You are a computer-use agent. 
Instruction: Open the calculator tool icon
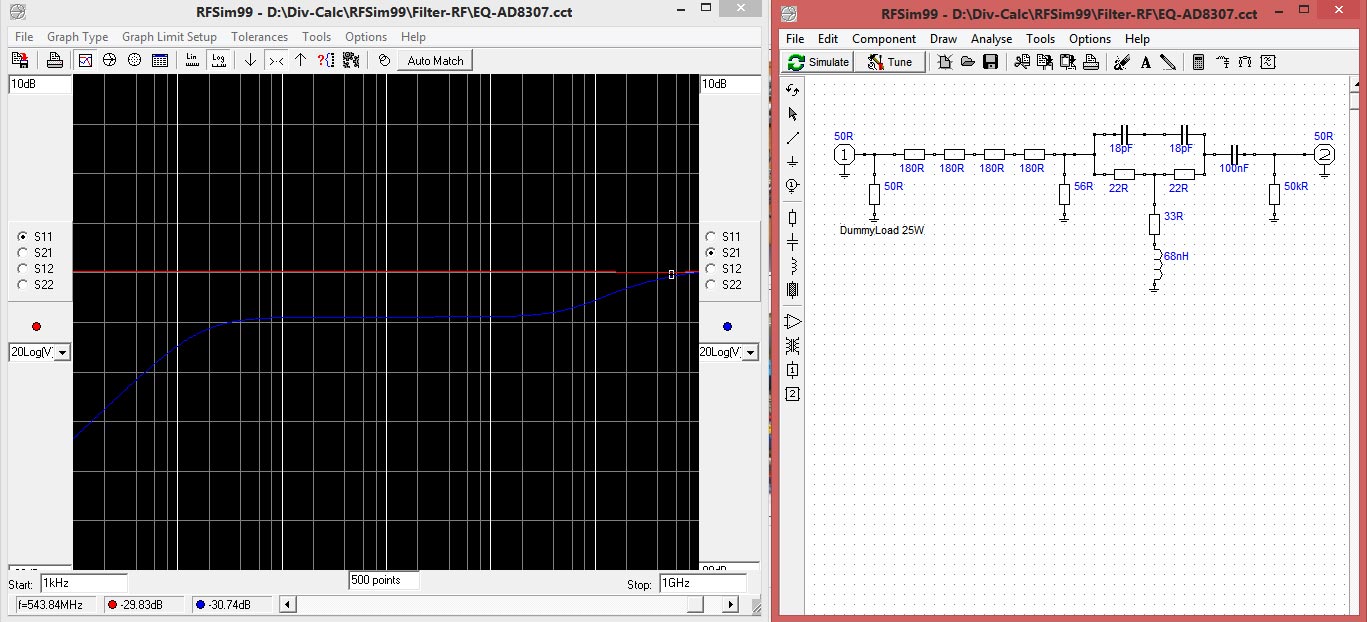tap(1198, 62)
